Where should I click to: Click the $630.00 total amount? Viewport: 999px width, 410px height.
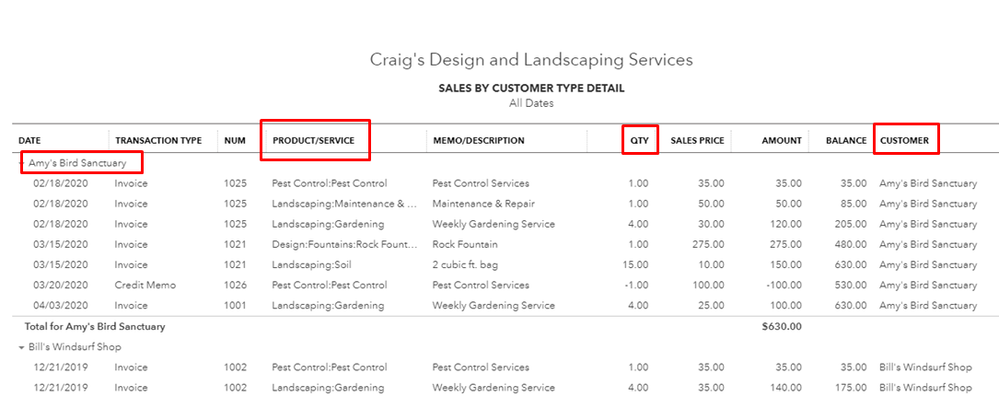pyautogui.click(x=782, y=327)
